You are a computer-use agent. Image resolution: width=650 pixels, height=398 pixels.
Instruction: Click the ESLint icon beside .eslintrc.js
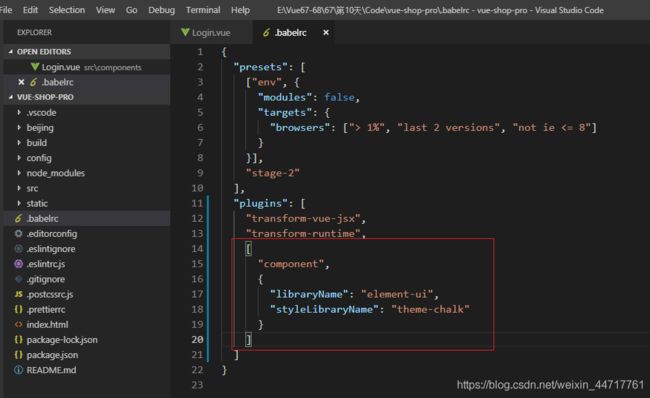pos(18,264)
